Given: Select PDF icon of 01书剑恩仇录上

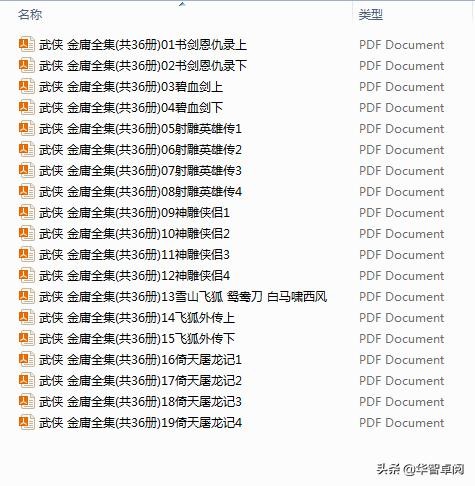Looking at the screenshot, I should tap(27, 45).
